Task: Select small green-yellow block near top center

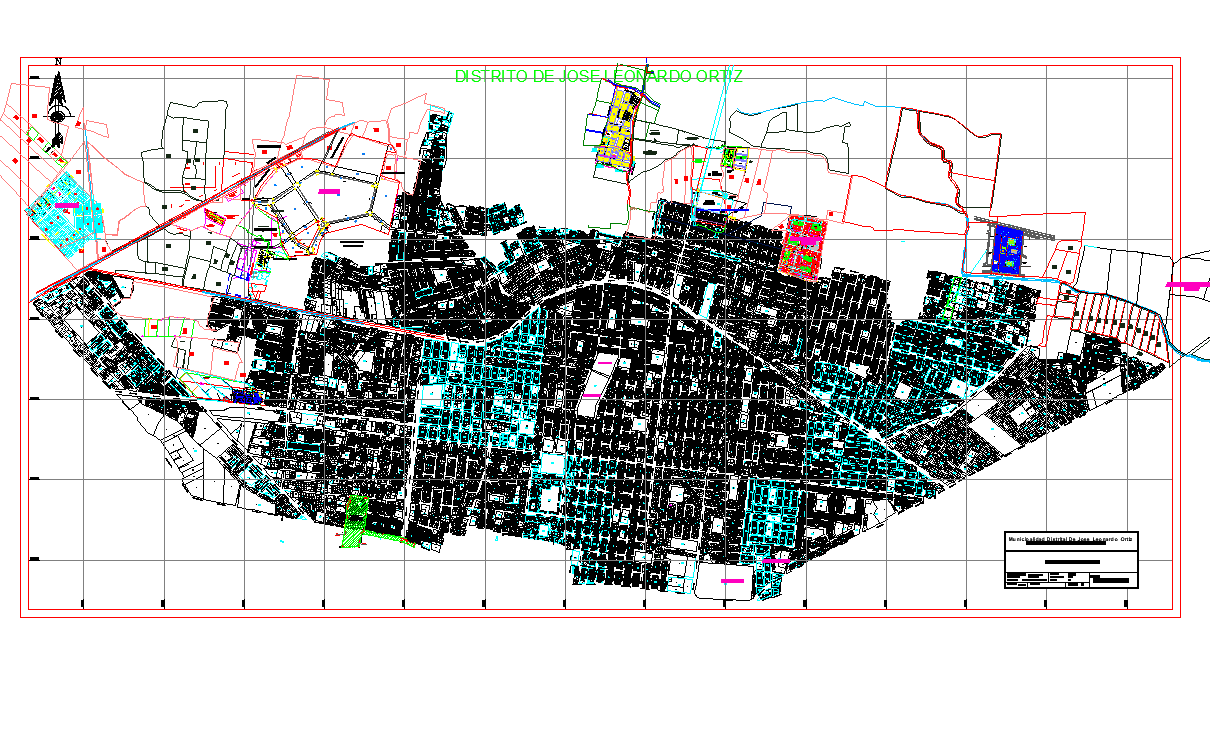Action: coord(736,156)
